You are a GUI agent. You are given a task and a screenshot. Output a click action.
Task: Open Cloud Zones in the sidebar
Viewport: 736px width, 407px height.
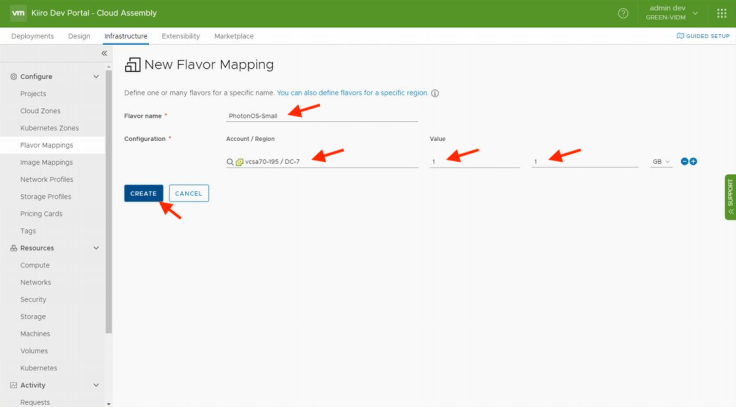[x=40, y=111]
